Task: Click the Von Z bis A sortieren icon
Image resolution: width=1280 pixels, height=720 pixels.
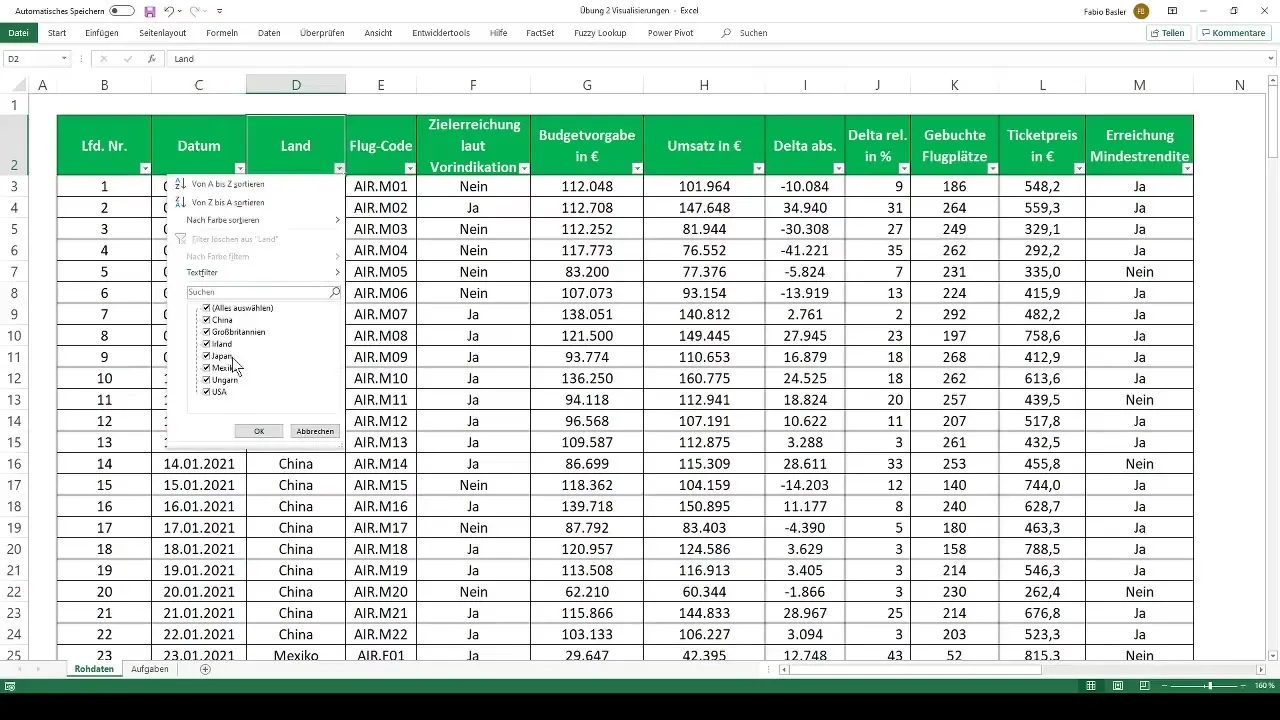Action: coord(181,202)
